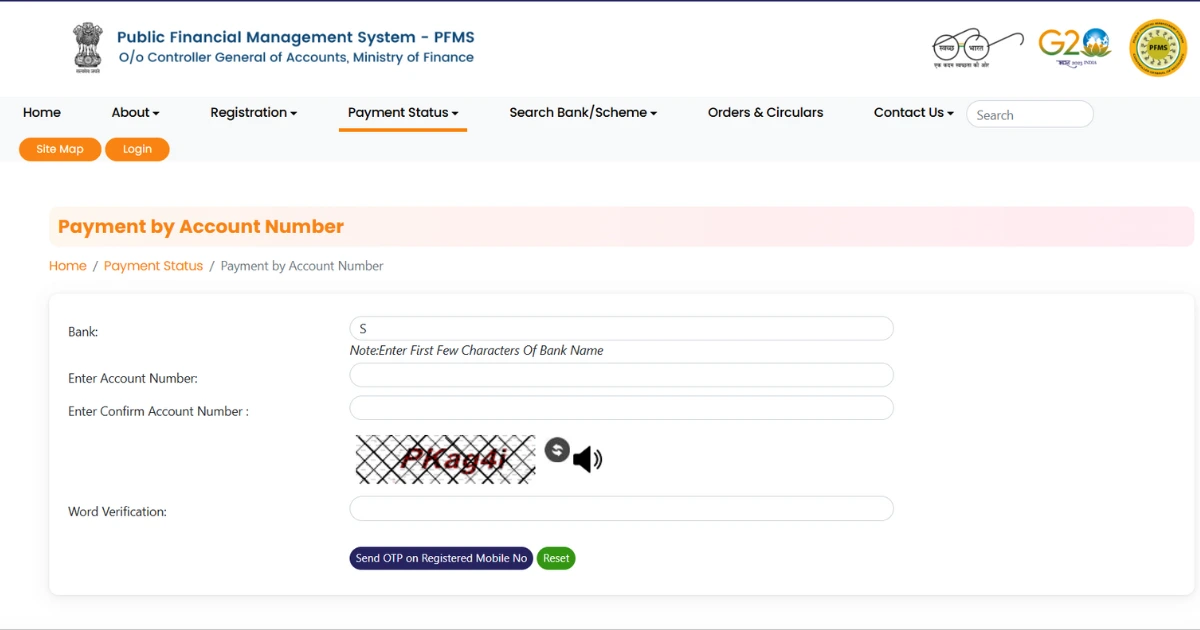Go to Home breadcrumb link
1200x630 pixels.
[68, 266]
